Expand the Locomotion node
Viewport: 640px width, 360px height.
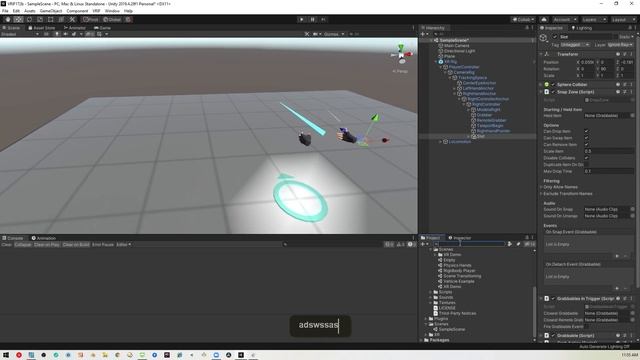point(441,142)
